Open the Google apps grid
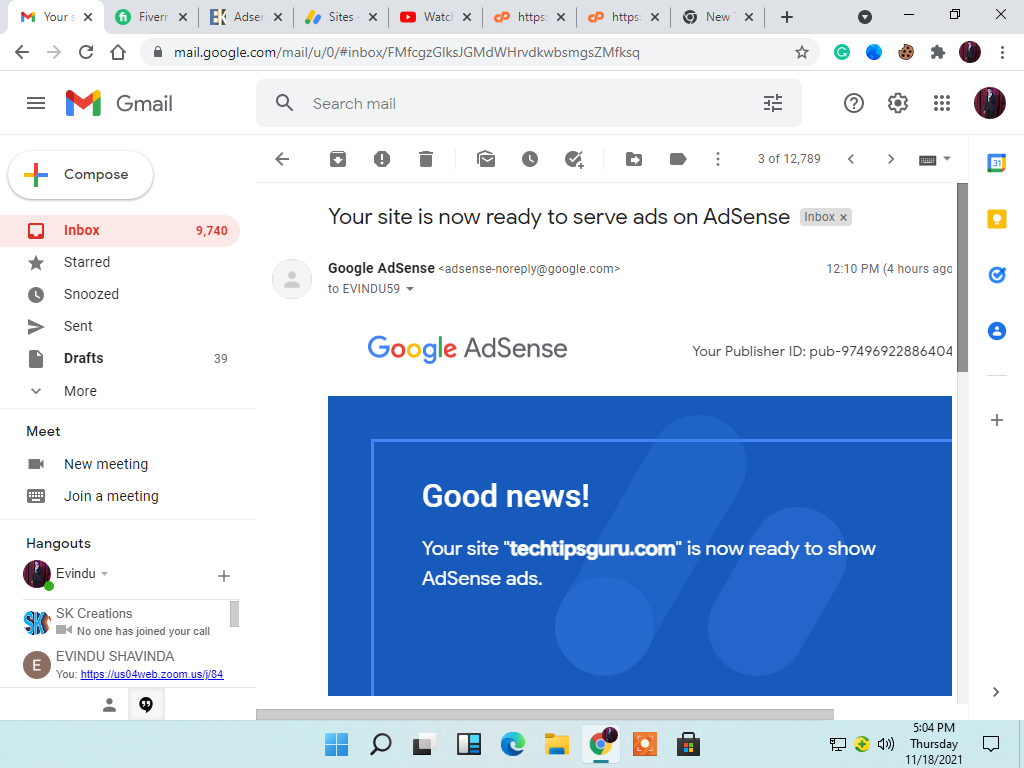This screenshot has width=1024, height=768. pyautogui.click(x=942, y=103)
